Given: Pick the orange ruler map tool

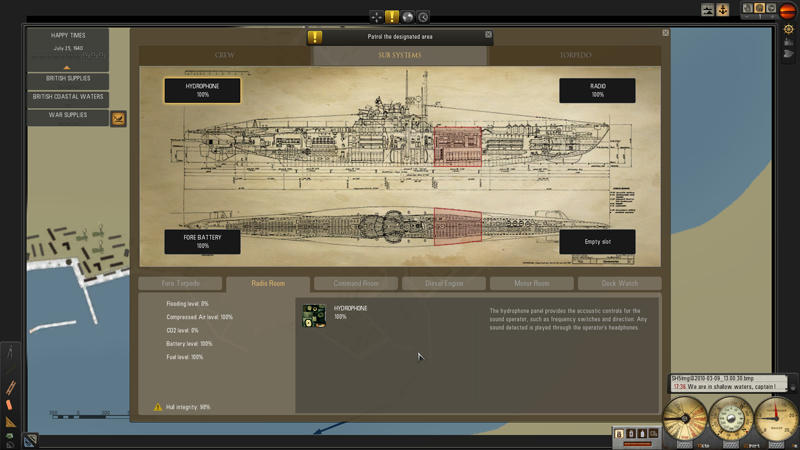Looking at the screenshot, I should pyautogui.click(x=11, y=386).
